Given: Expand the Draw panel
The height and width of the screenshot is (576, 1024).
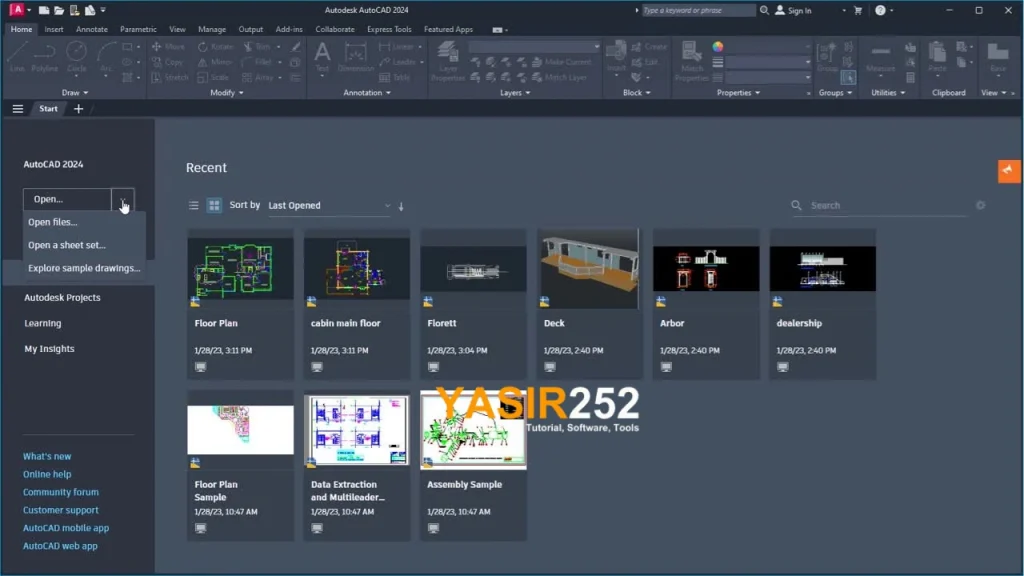Looking at the screenshot, I should (x=75, y=93).
